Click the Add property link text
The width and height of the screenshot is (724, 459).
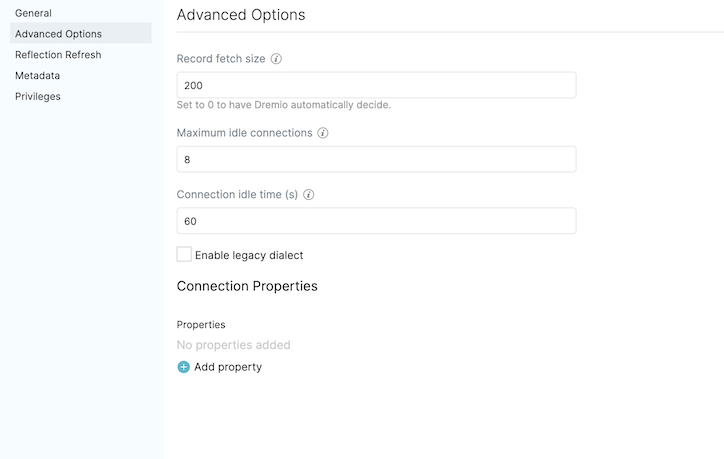click(x=228, y=367)
